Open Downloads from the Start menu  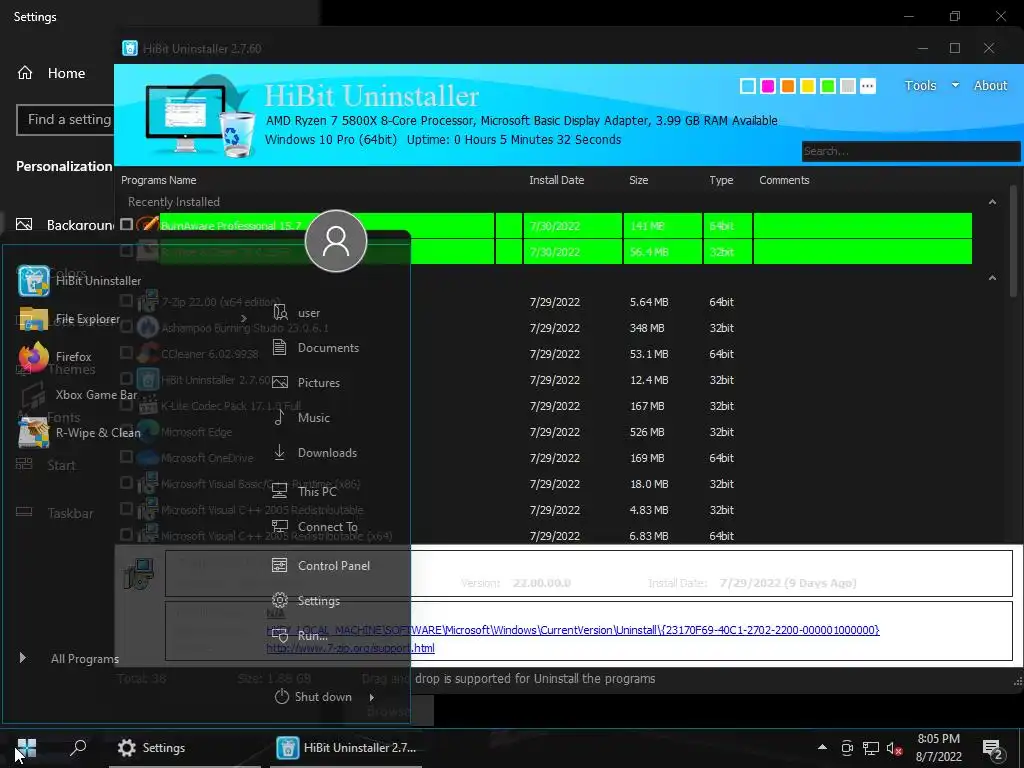click(x=314, y=453)
